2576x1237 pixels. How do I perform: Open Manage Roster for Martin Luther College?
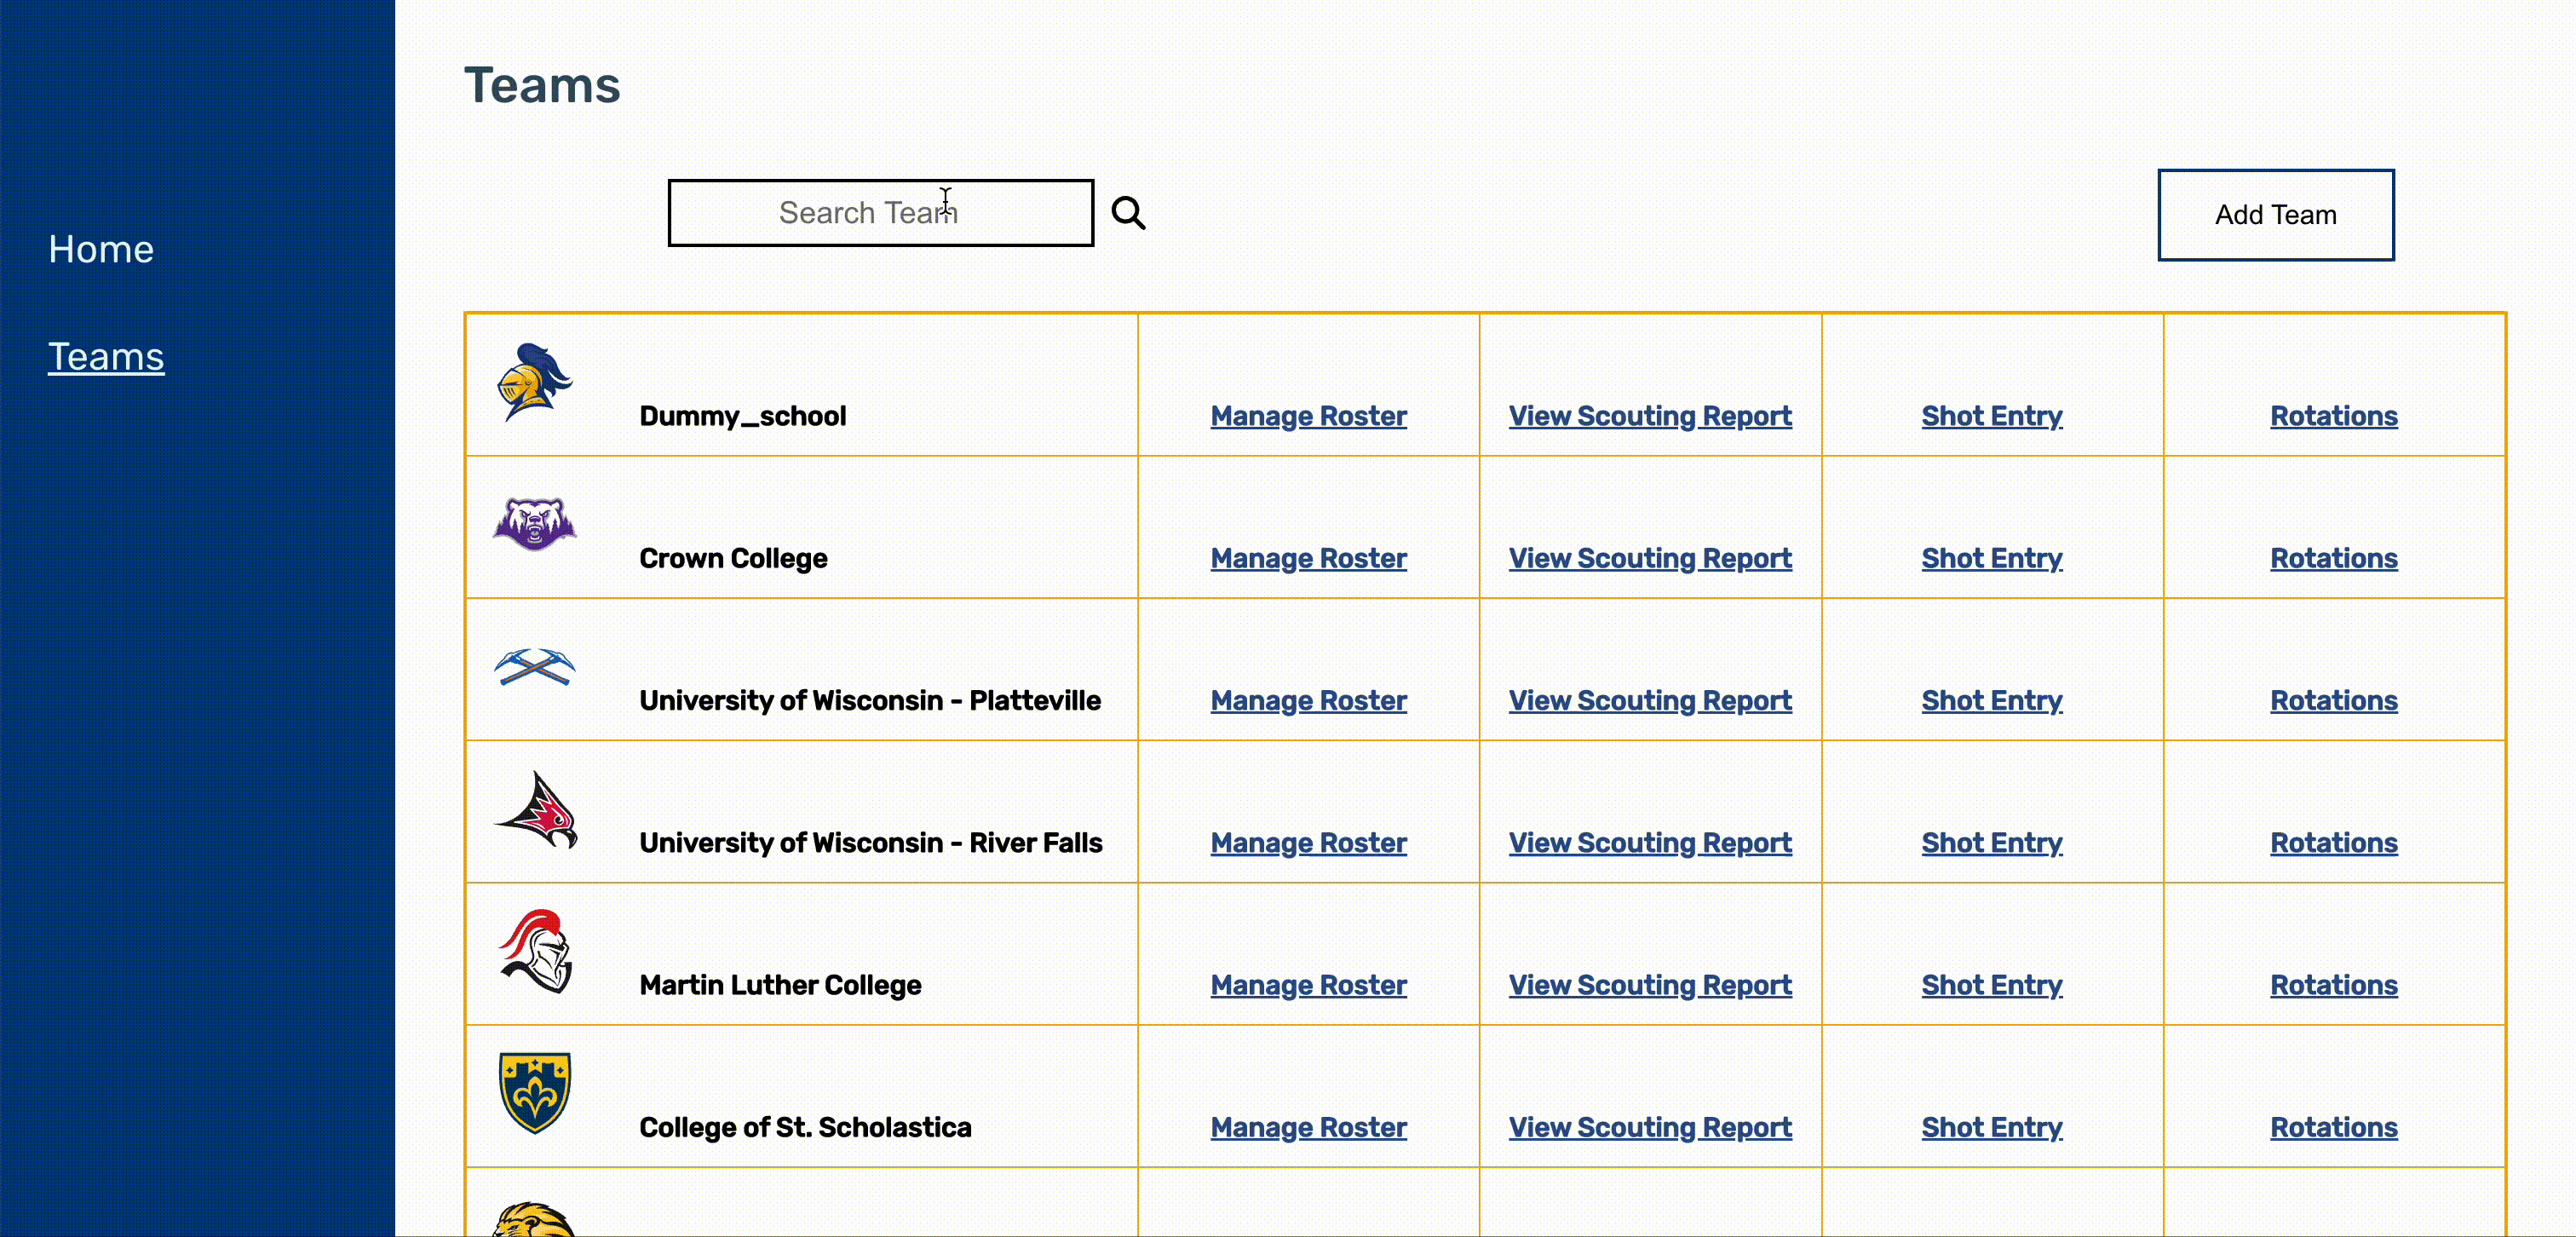[1308, 985]
